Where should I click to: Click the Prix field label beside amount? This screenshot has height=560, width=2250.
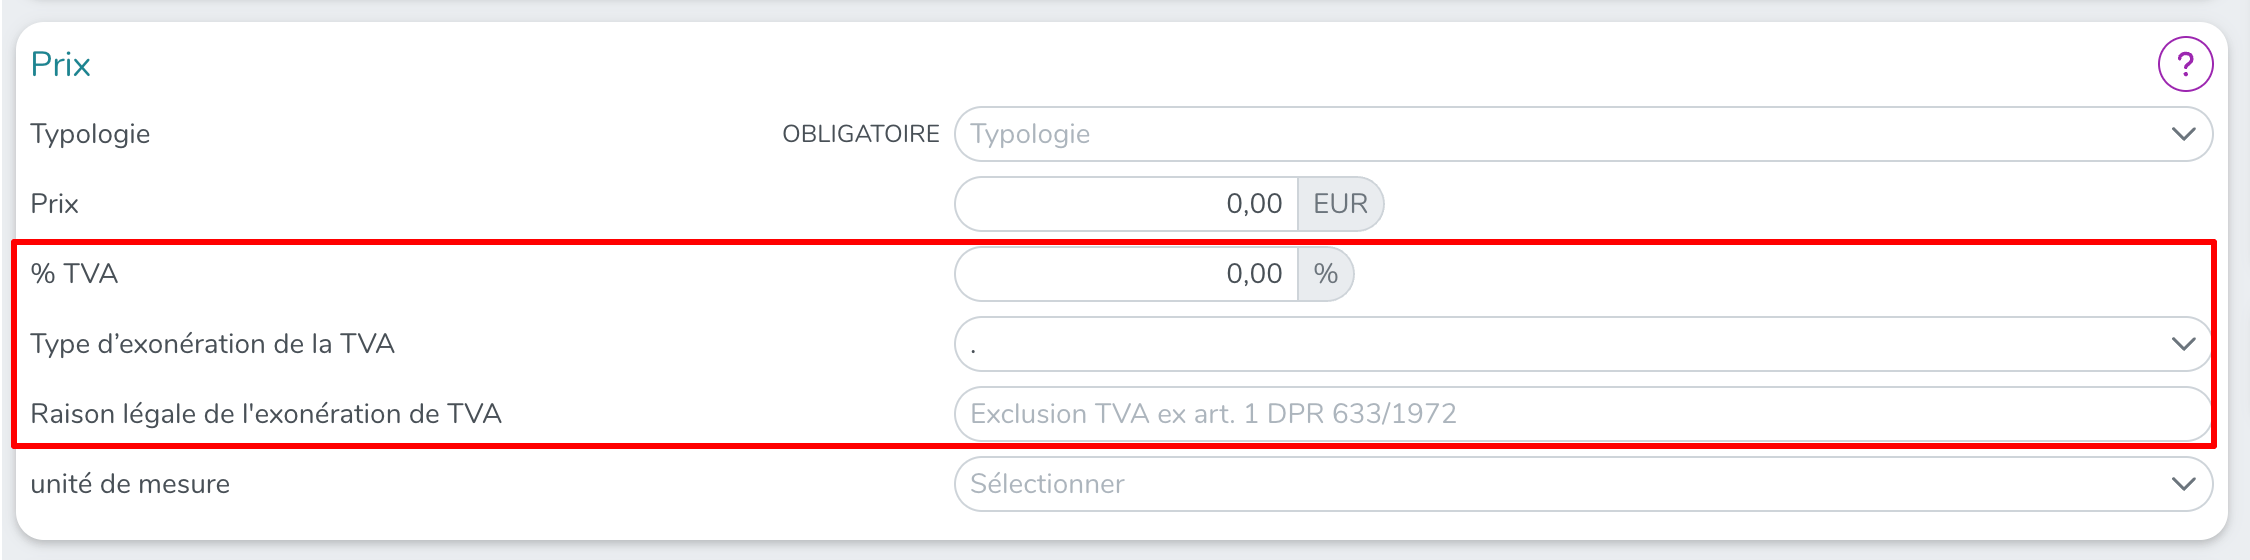click(x=54, y=204)
